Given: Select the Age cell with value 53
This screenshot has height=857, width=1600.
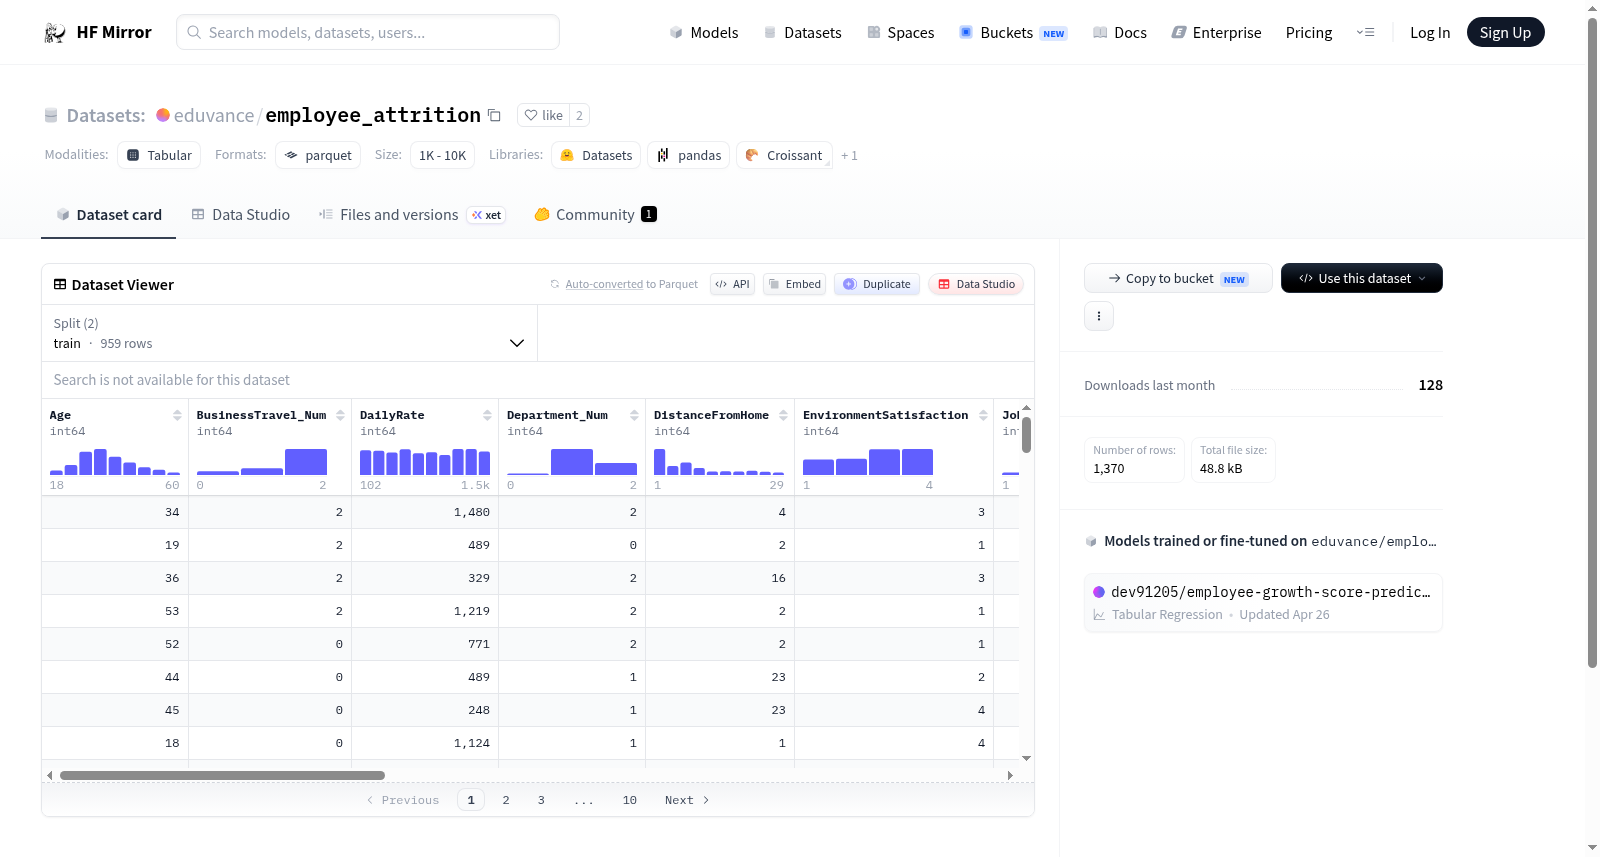Looking at the screenshot, I should tap(115, 611).
